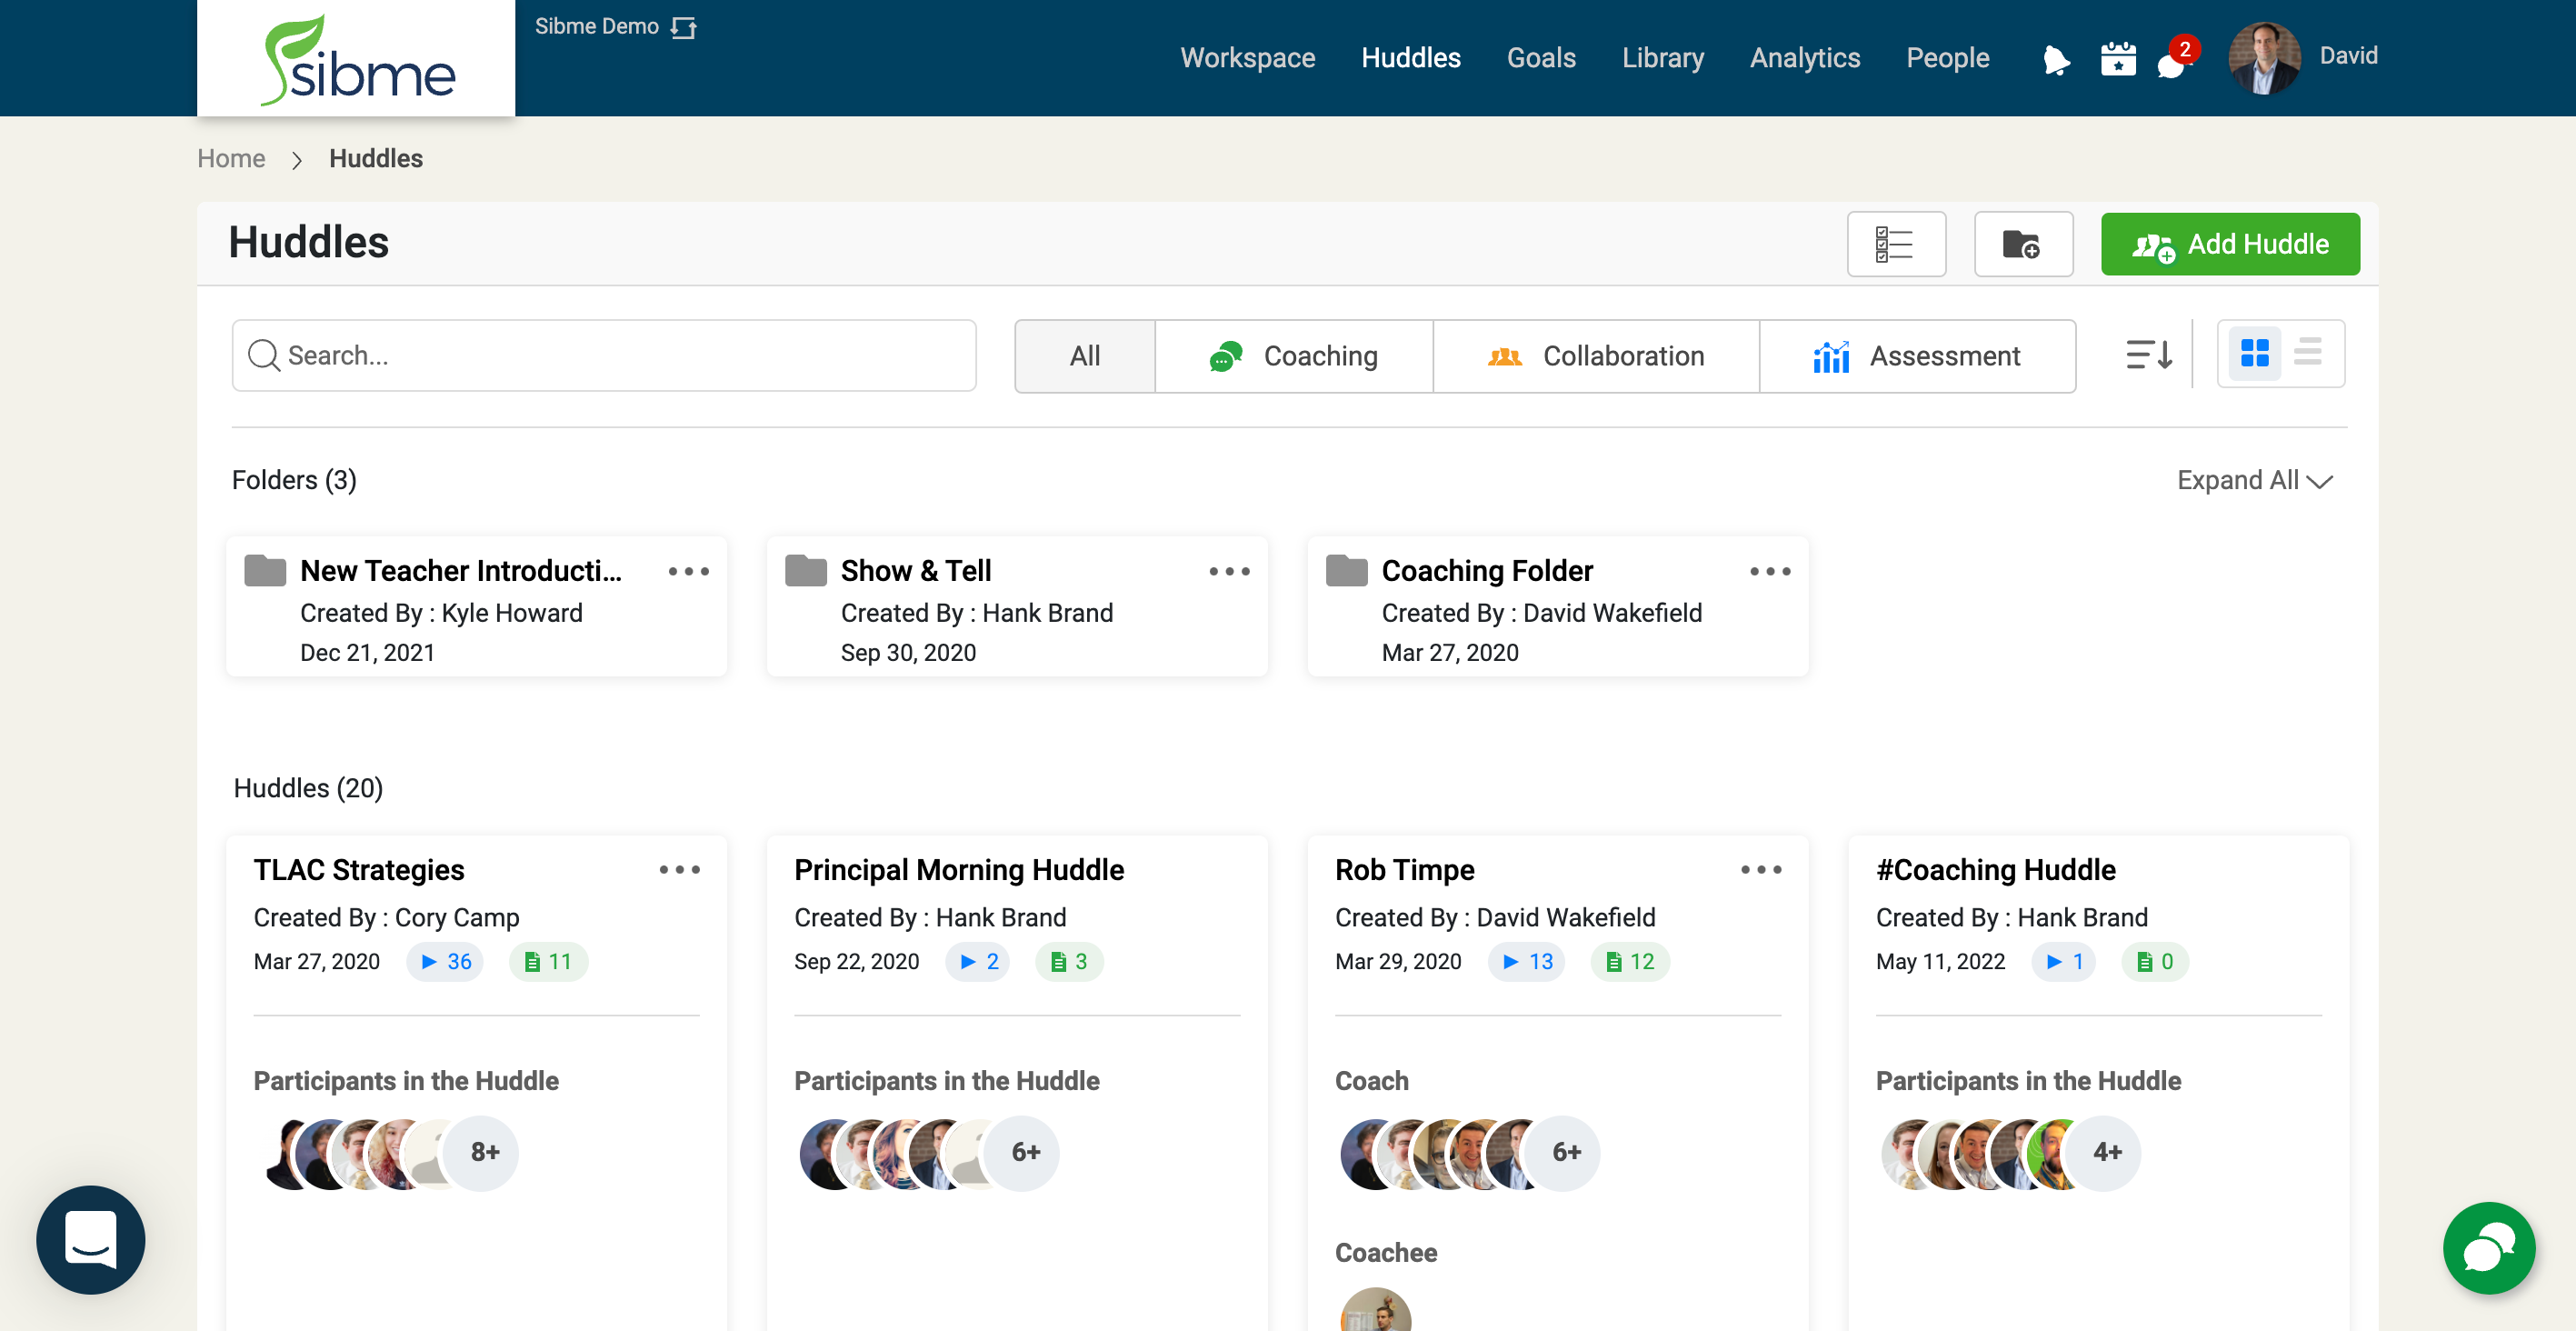Go to the Library menu item
Image resolution: width=2576 pixels, height=1331 pixels.
pos(1662,58)
